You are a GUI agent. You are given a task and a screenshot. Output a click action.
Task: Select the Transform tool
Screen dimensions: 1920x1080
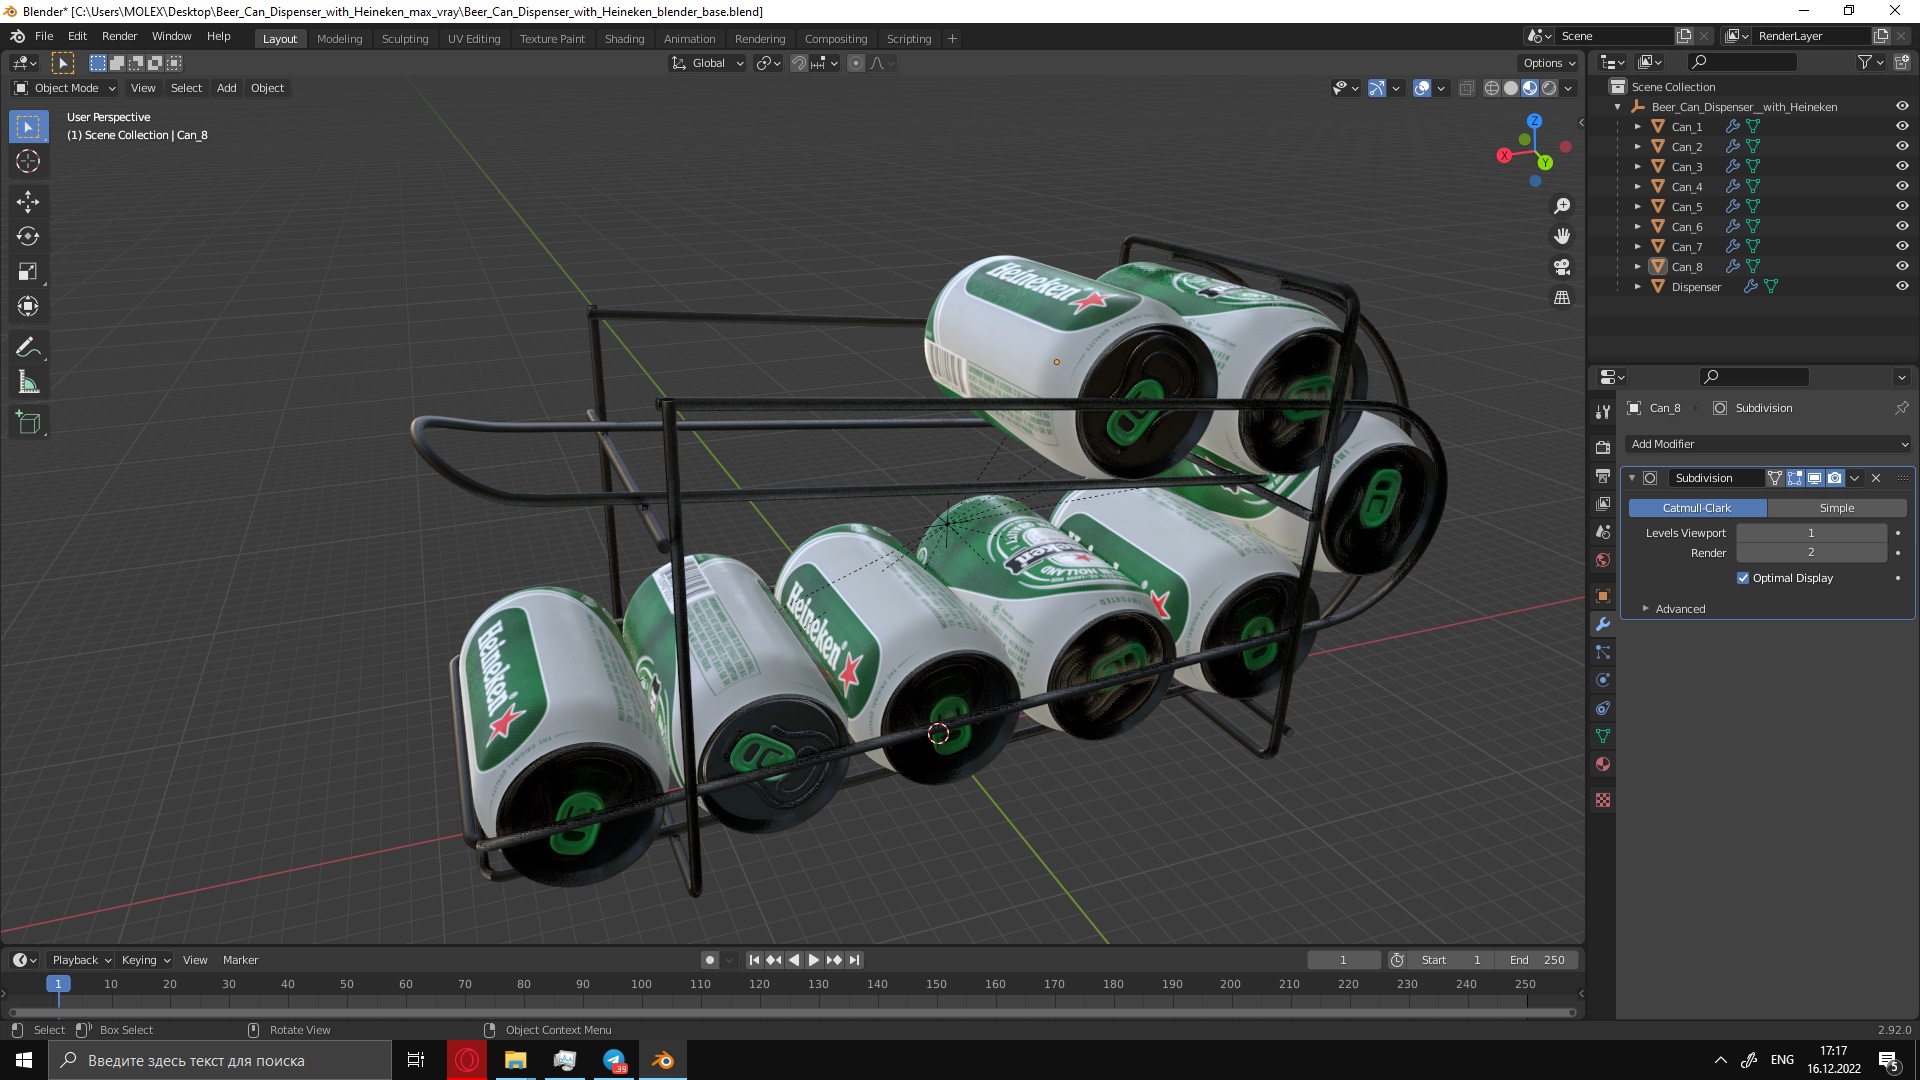pyautogui.click(x=28, y=306)
